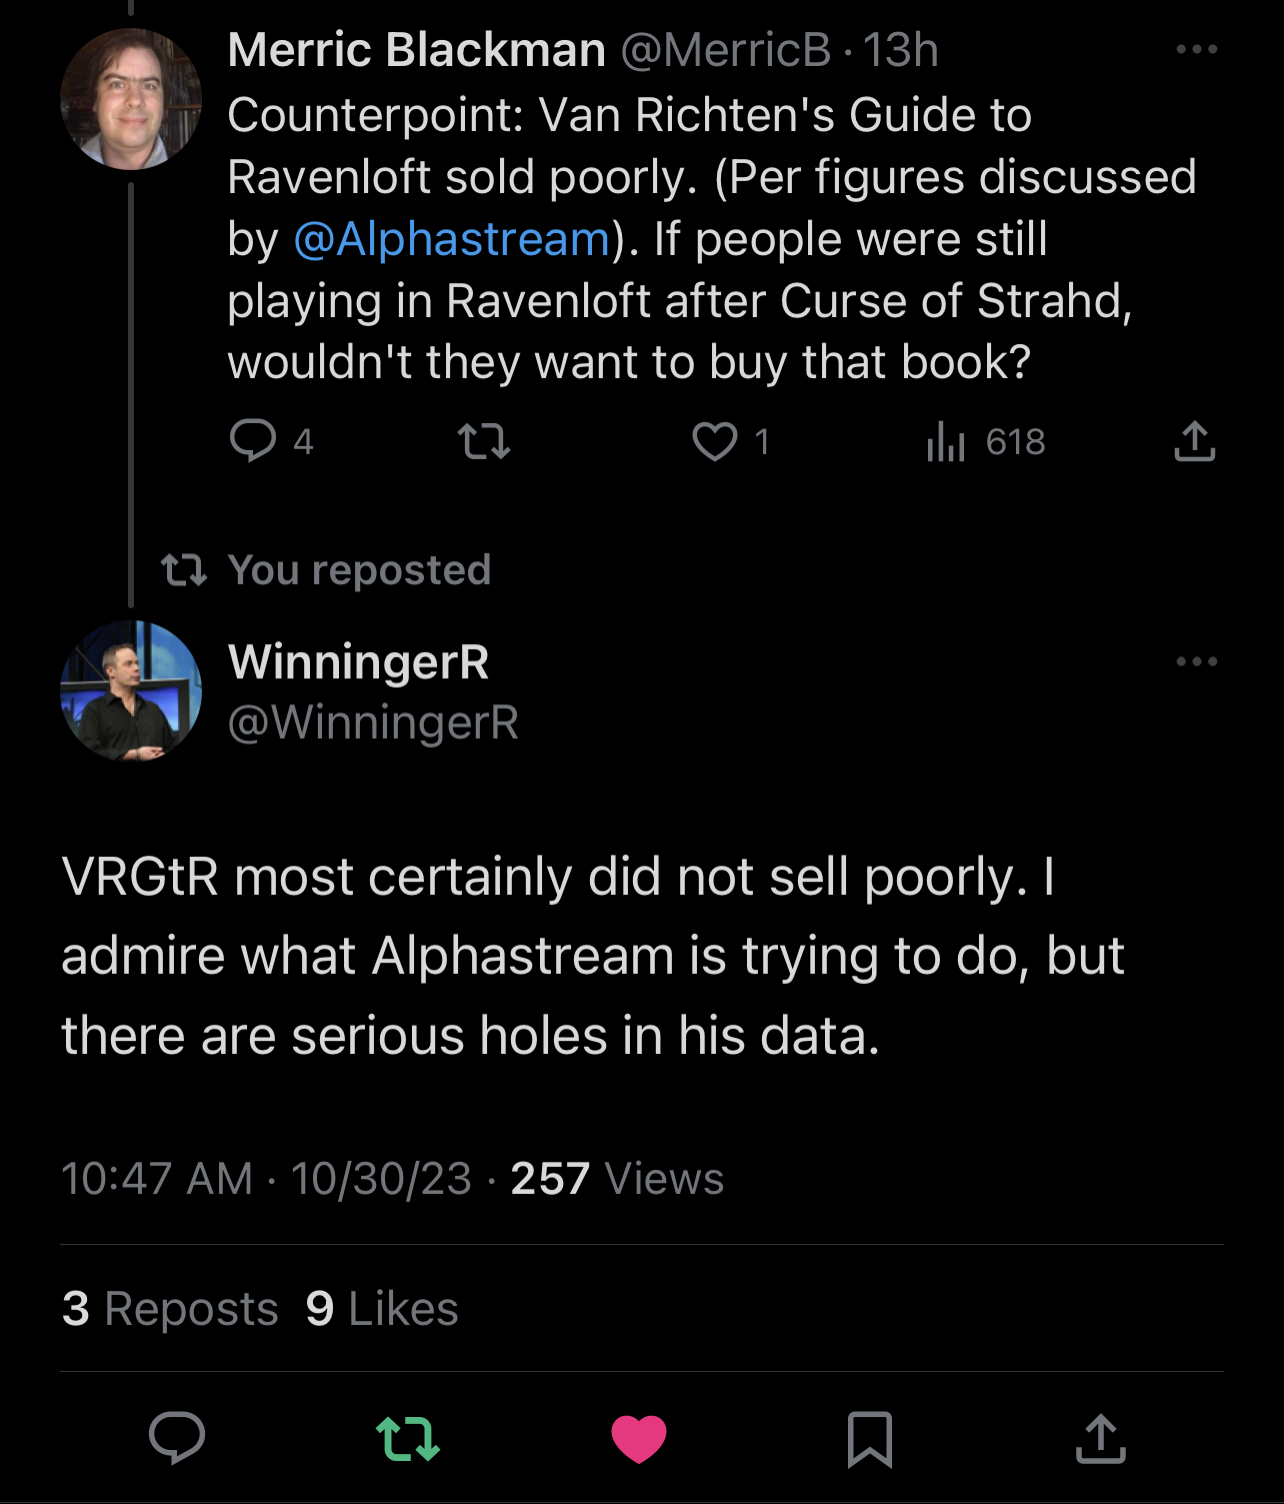This screenshot has height=1504, width=1284.
Task: Share WinningerR's tweet
Action: point(1100,1438)
